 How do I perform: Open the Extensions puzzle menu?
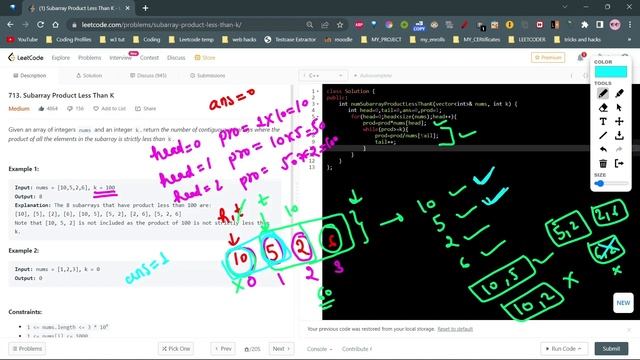tap(584, 25)
